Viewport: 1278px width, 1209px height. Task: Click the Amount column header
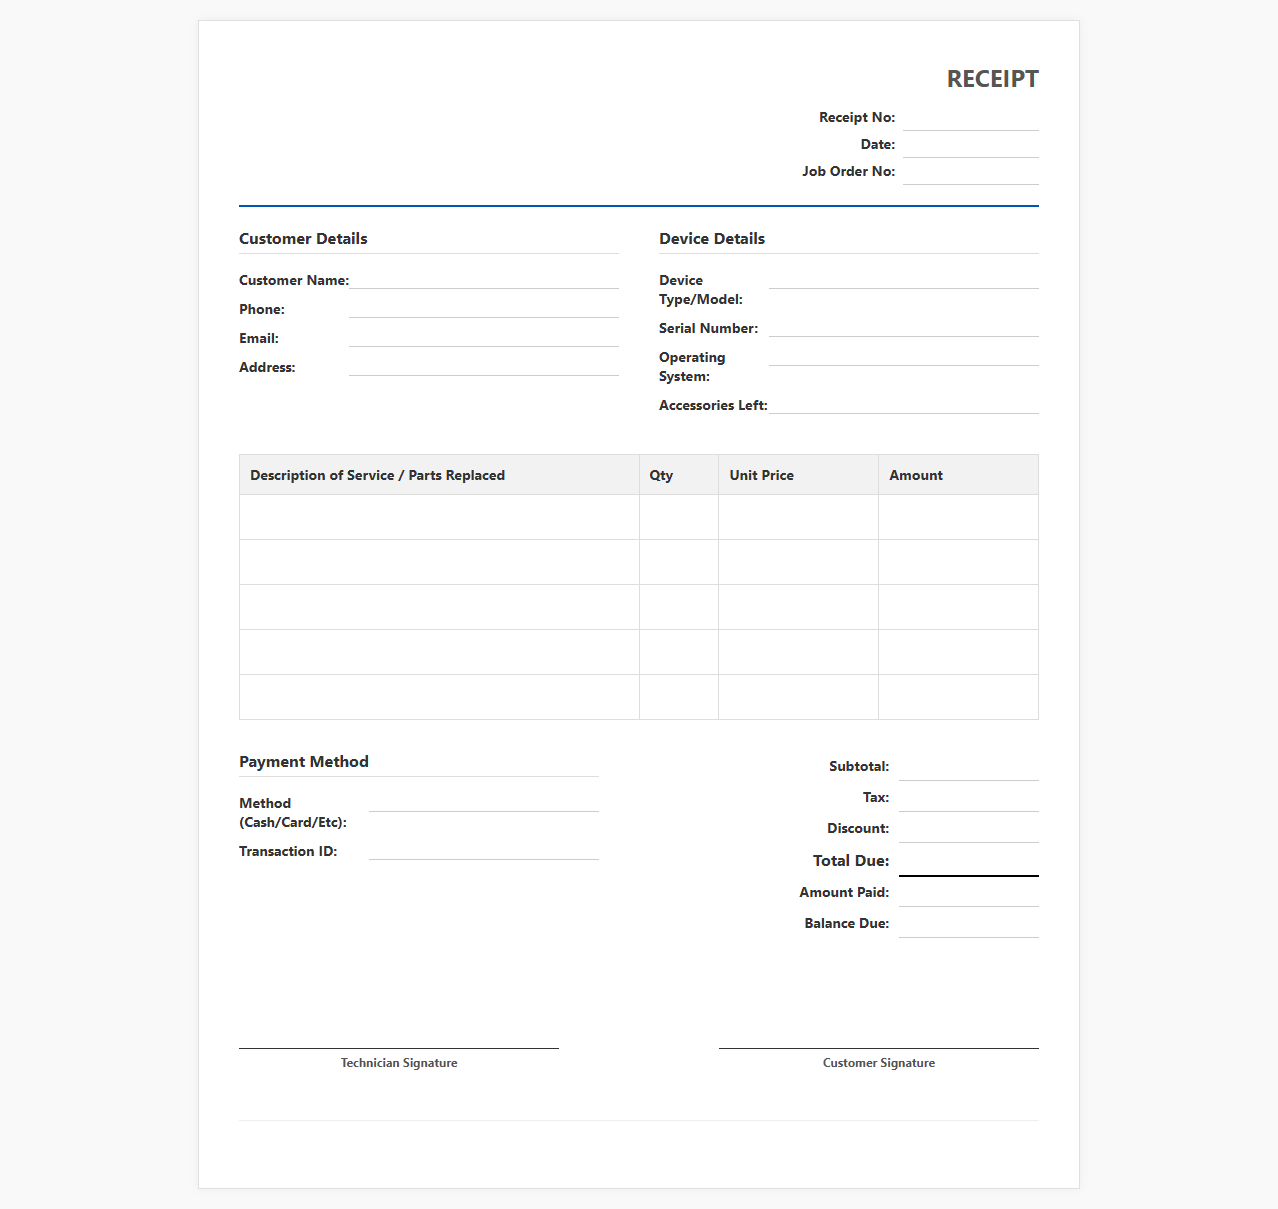point(958,475)
